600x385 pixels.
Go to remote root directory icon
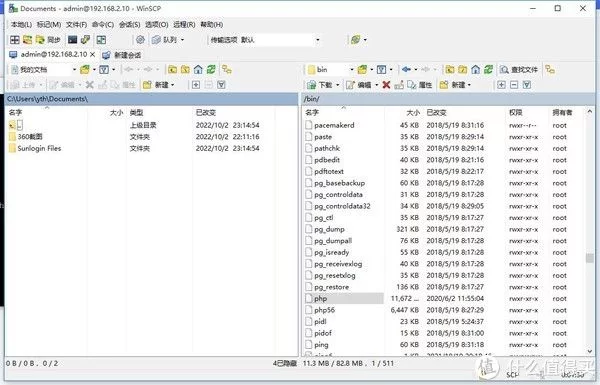(x=463, y=70)
